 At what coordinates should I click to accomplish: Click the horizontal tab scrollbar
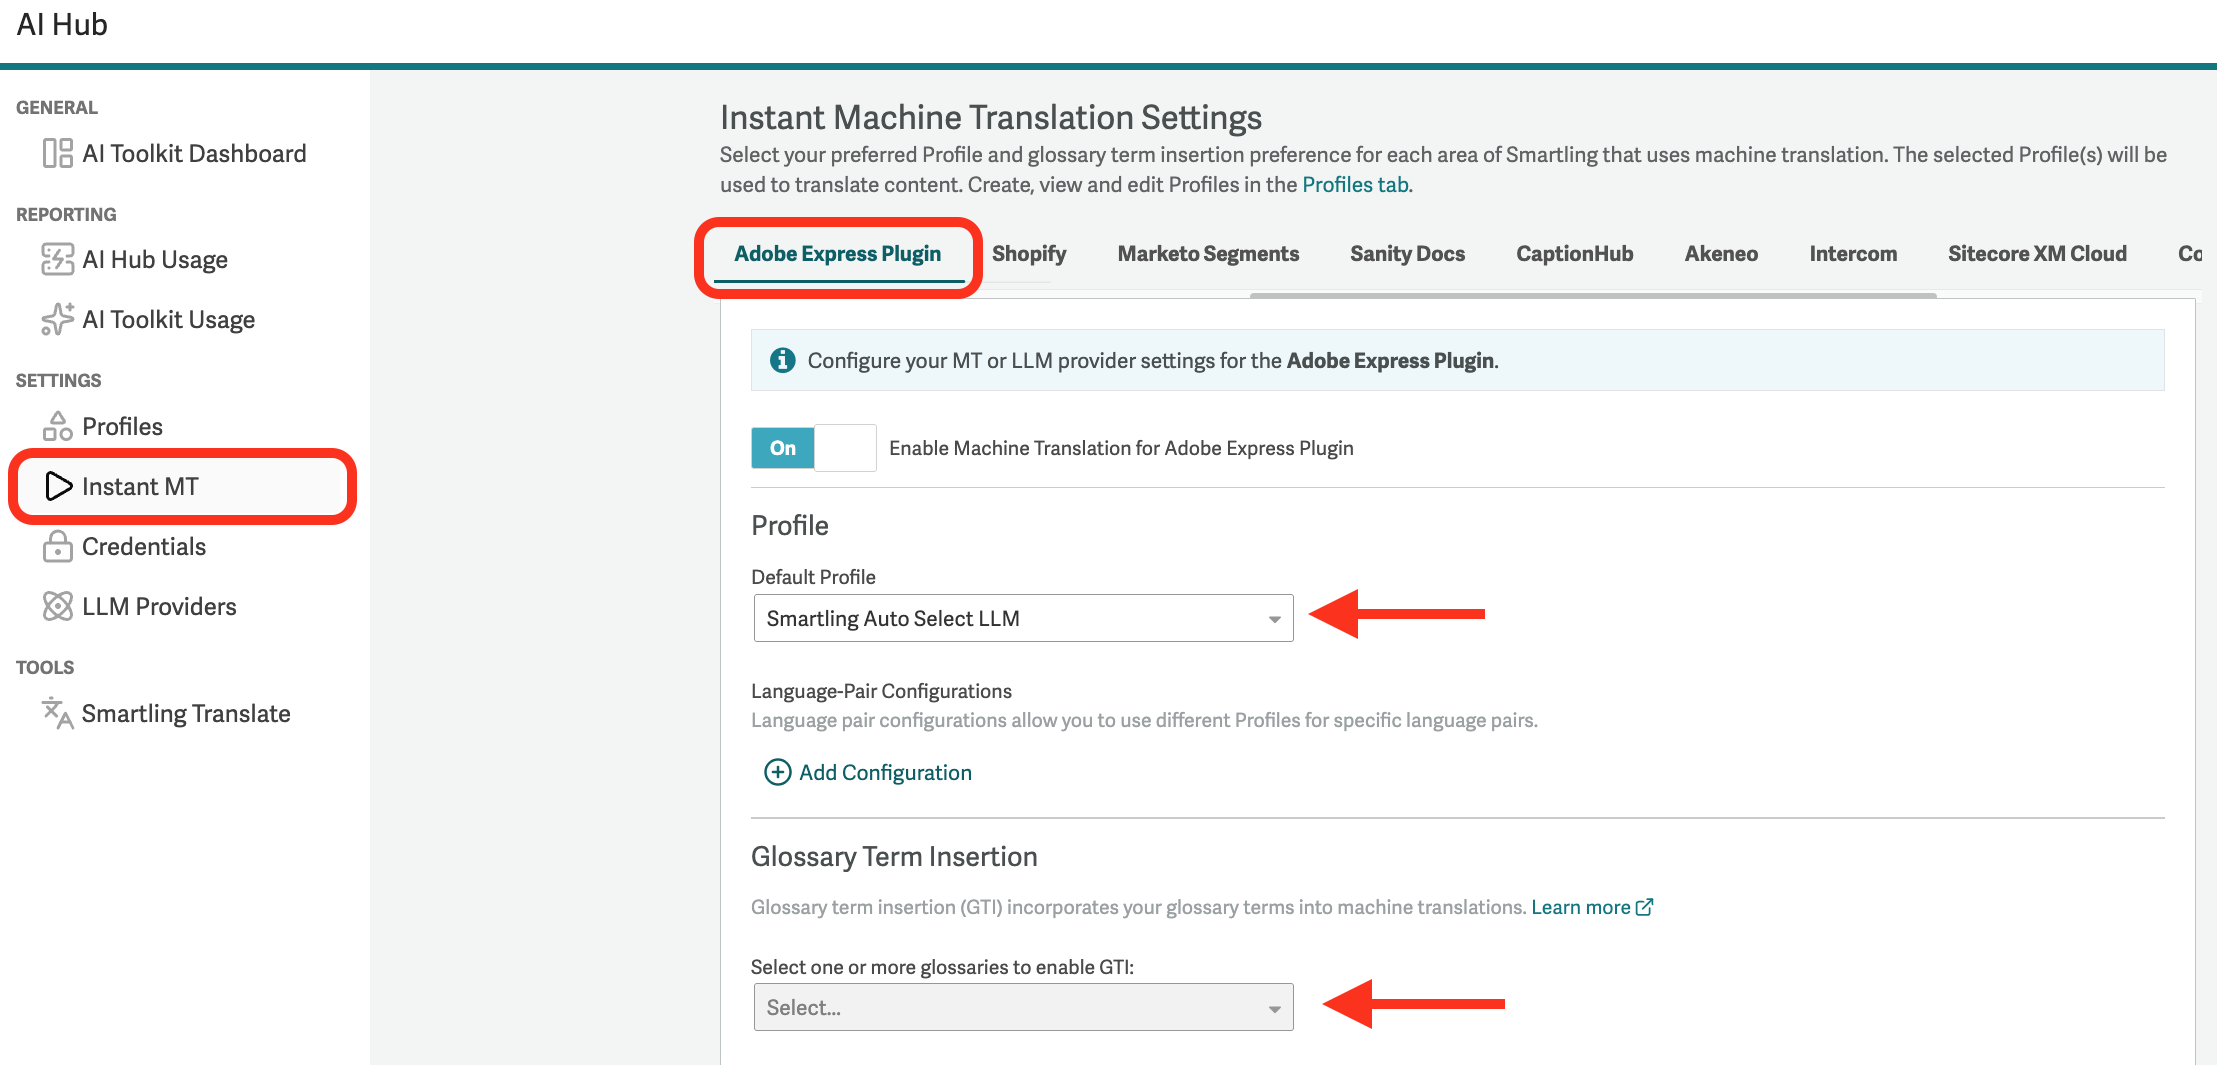[1593, 296]
